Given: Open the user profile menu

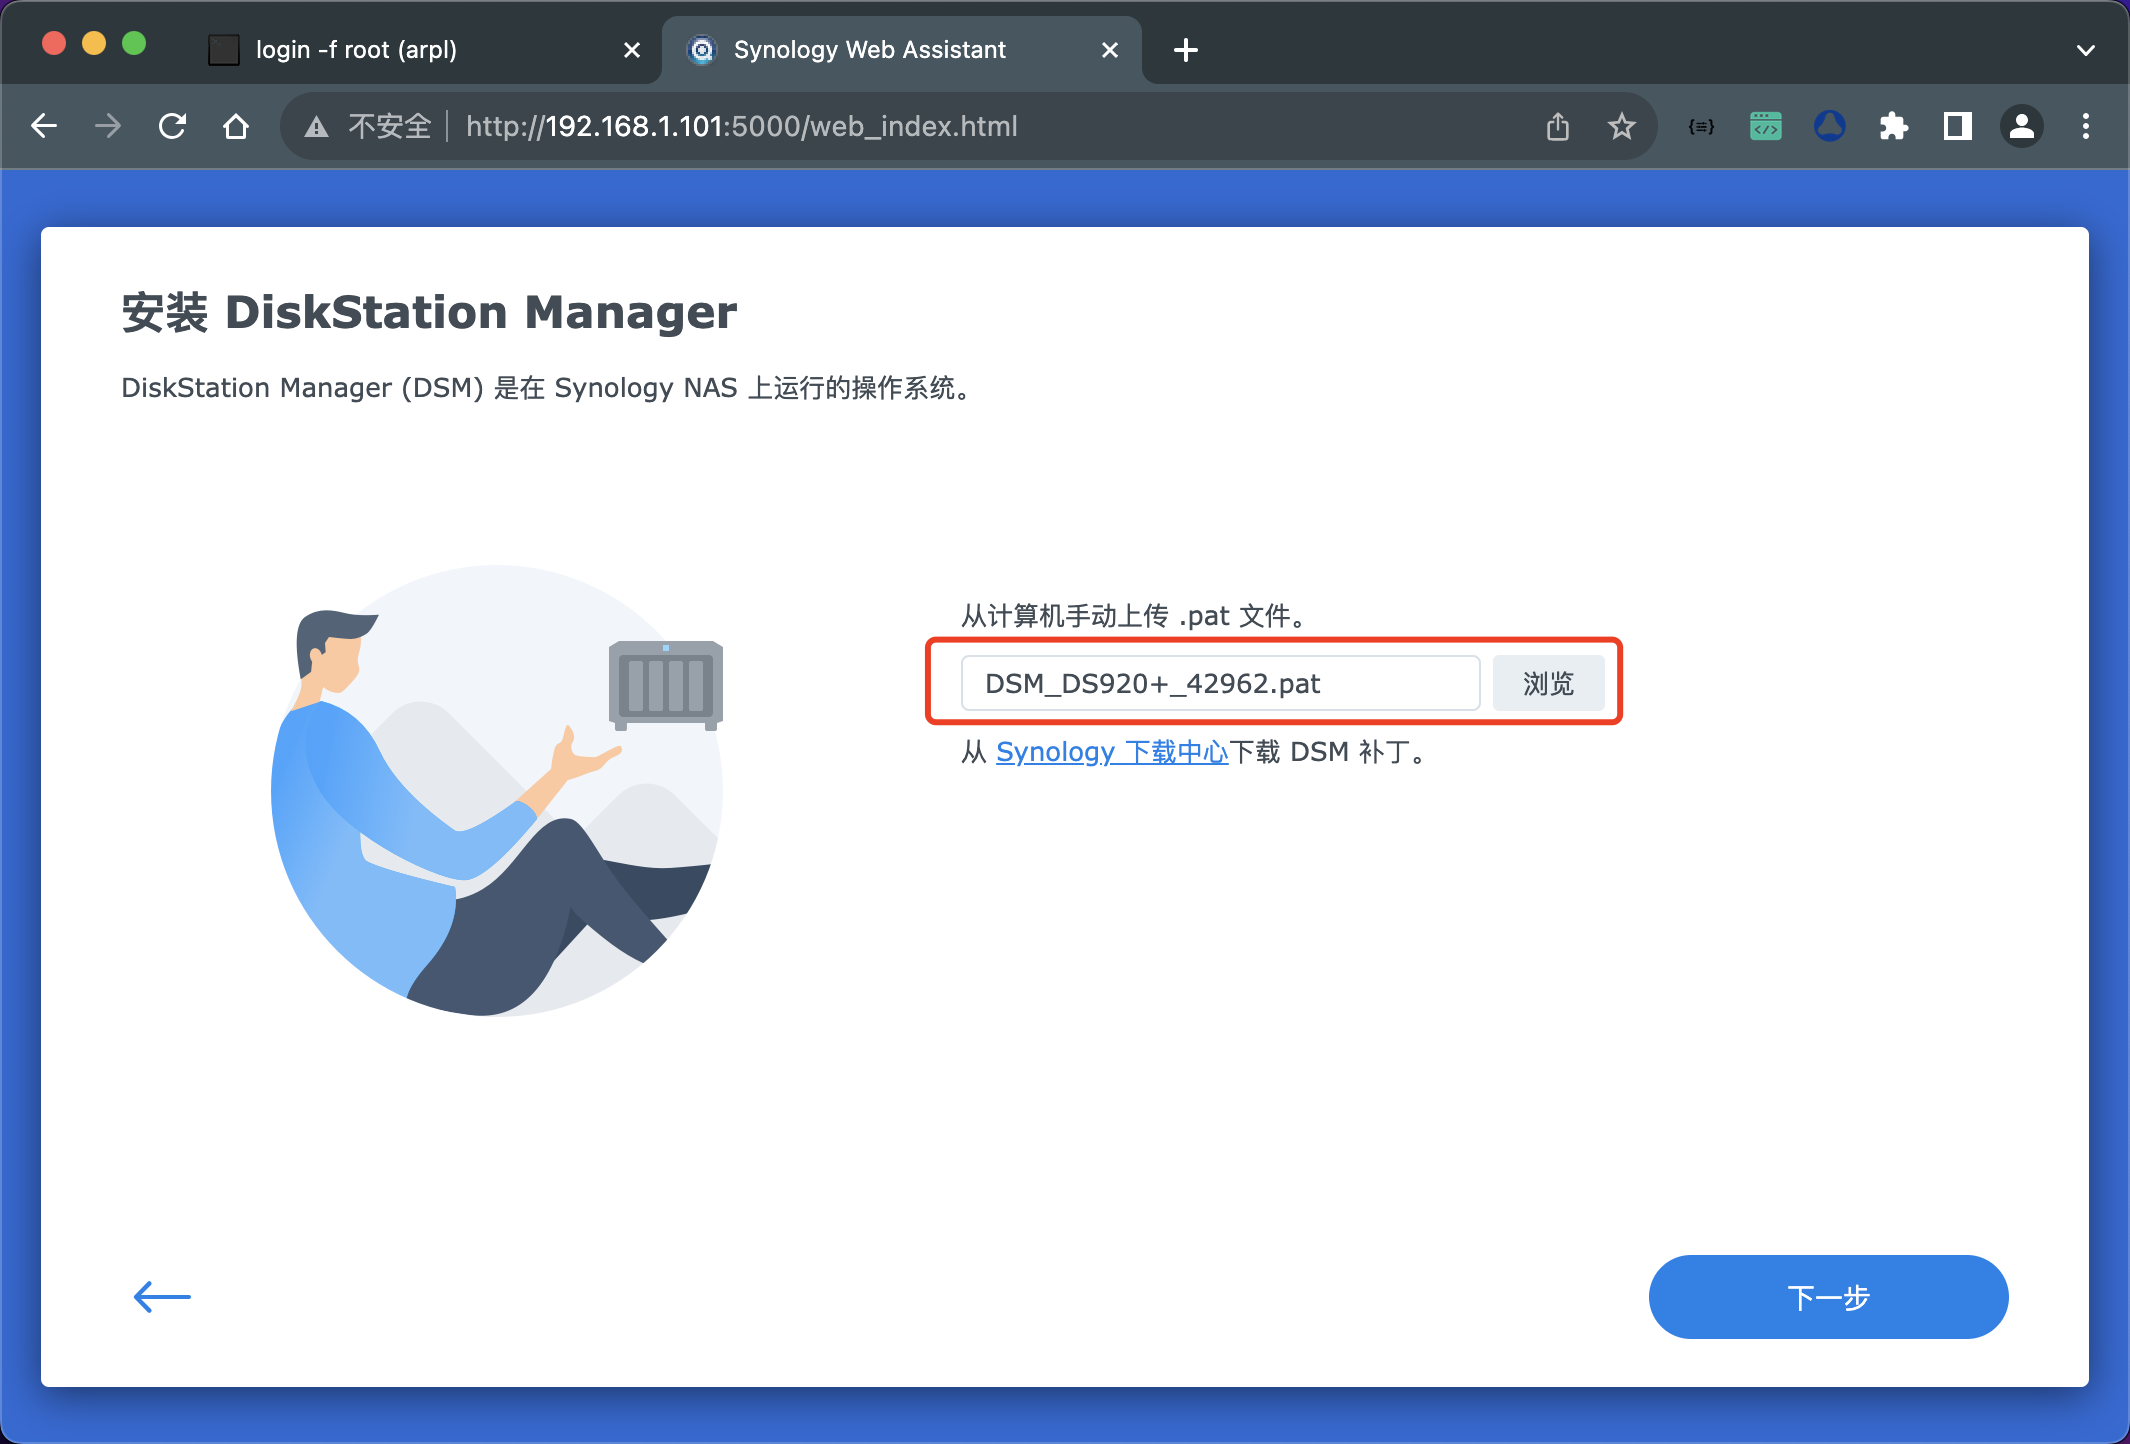Looking at the screenshot, I should (2022, 126).
